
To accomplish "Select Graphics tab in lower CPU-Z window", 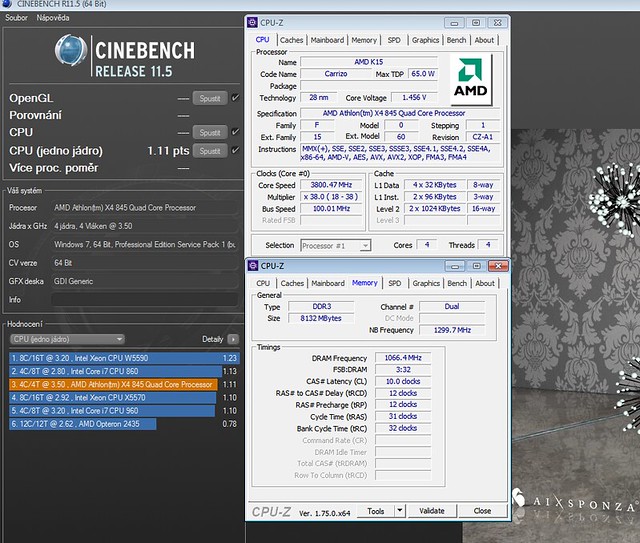I will 426,283.
